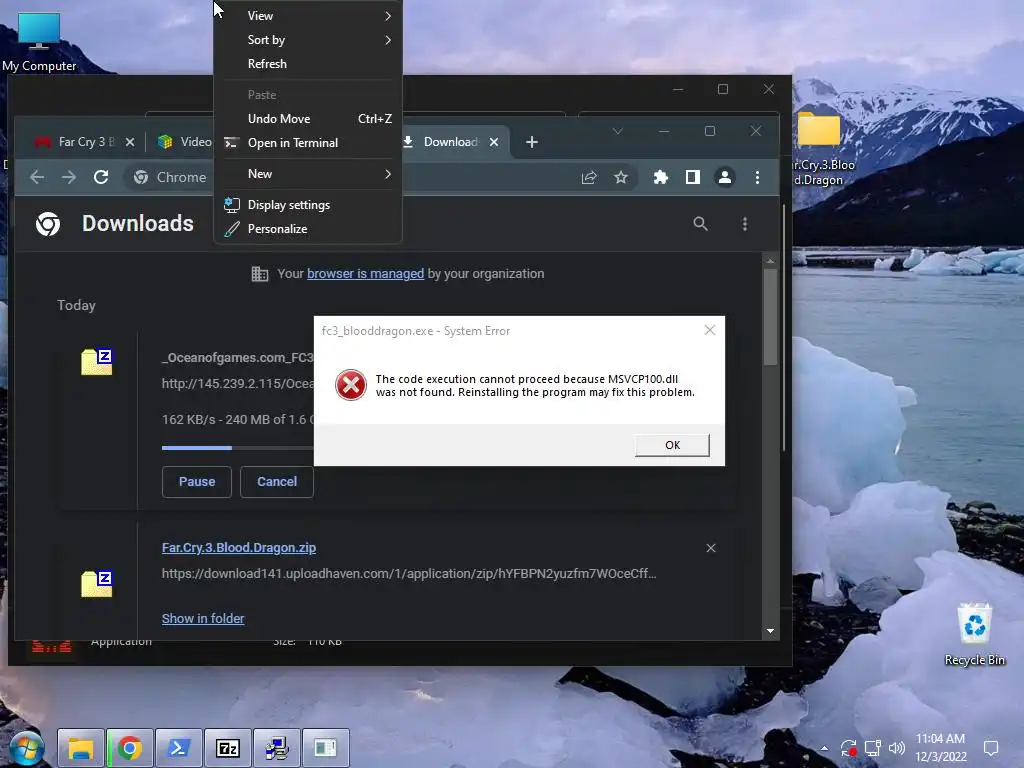Screen dimensions: 1024x768
Task: Click the uploadhaven download URL text
Action: pos(409,573)
